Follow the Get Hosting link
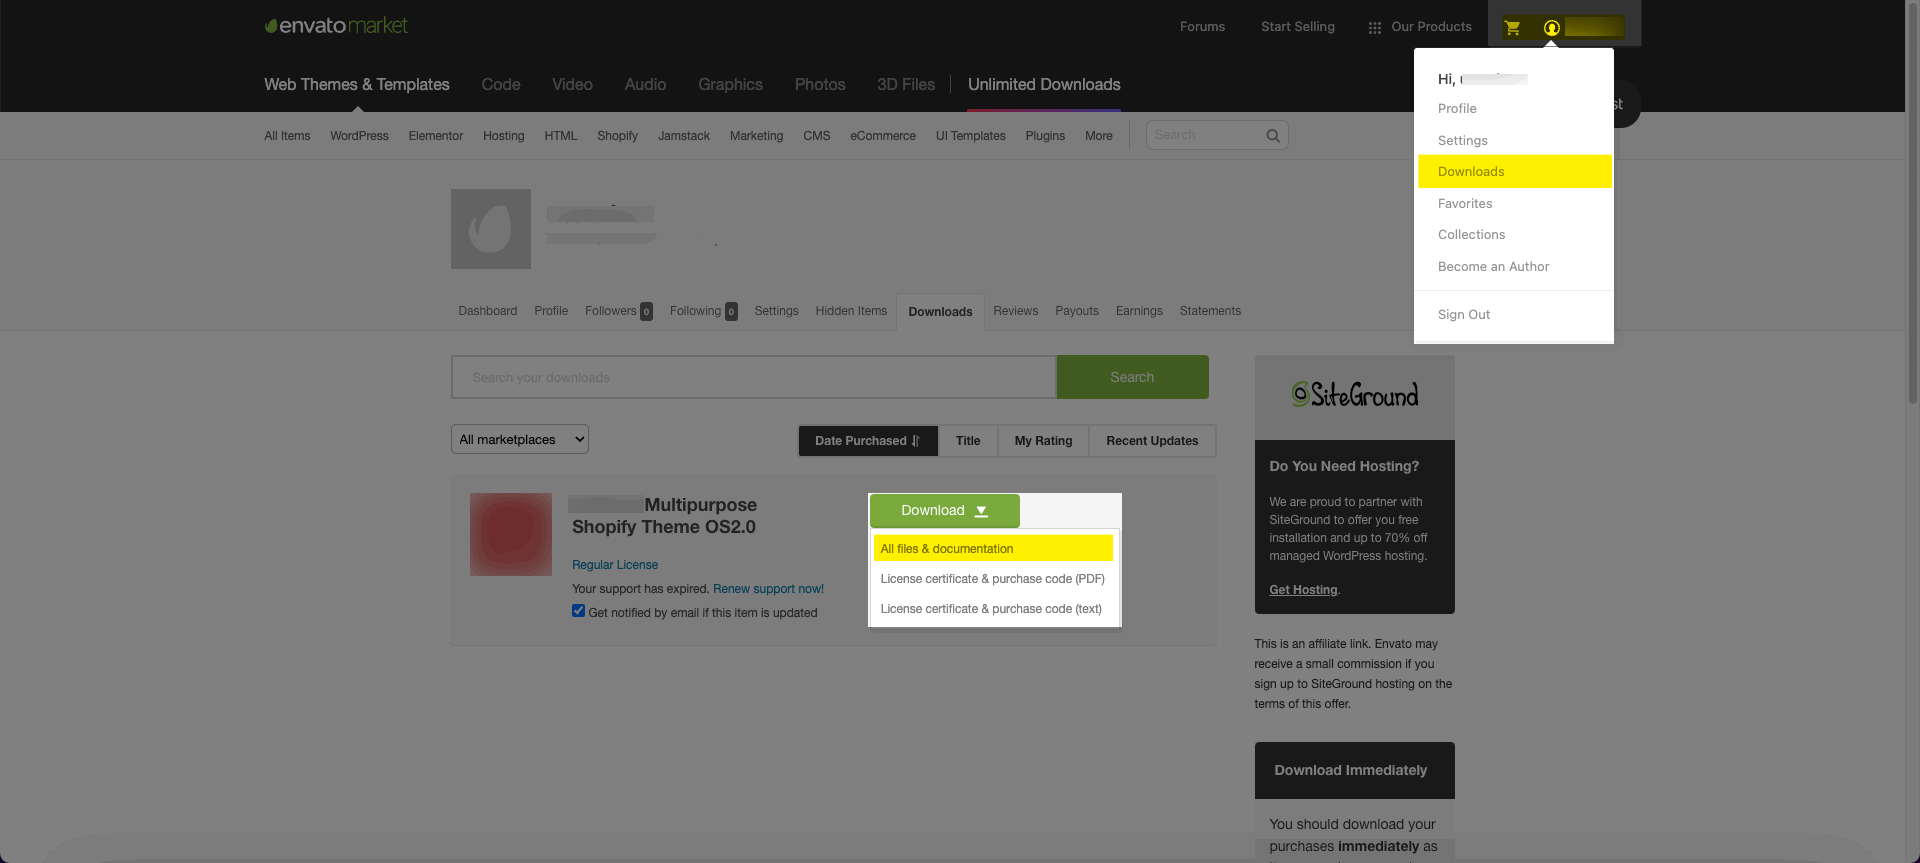The height and width of the screenshot is (863, 1920). coord(1303,590)
